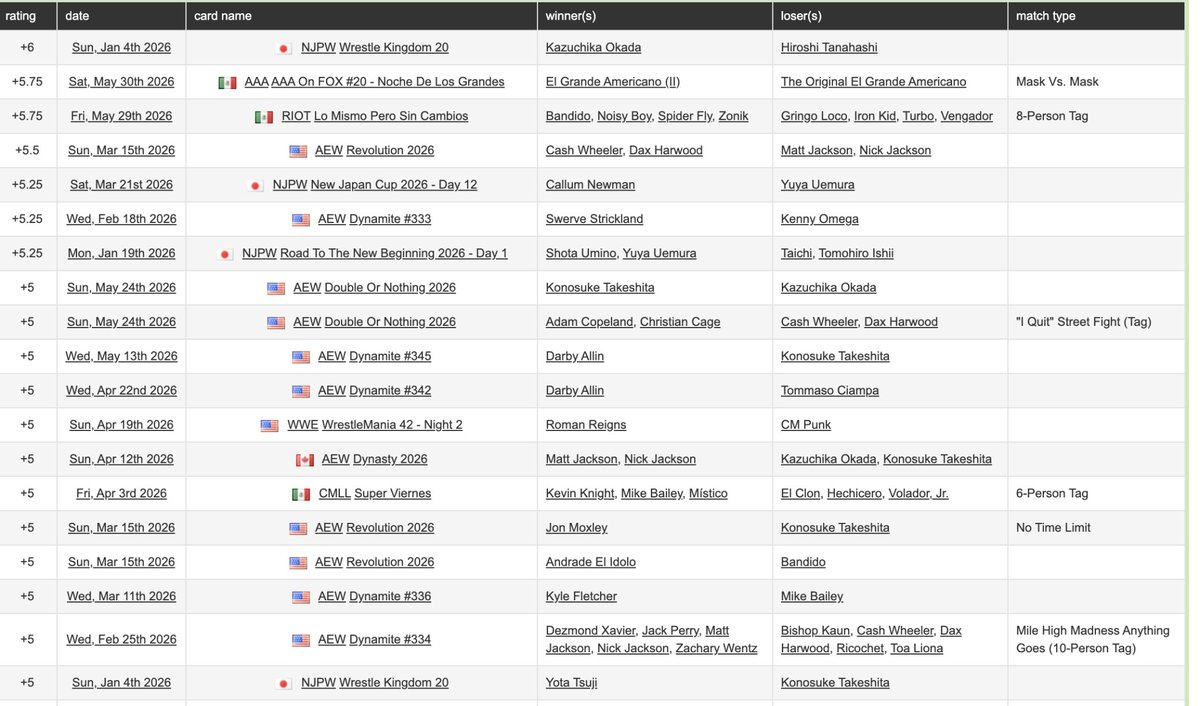Viewport: 1200px width, 706px height.
Task: Click the US flag beside AEW Dynamite #345
Action: (301, 357)
